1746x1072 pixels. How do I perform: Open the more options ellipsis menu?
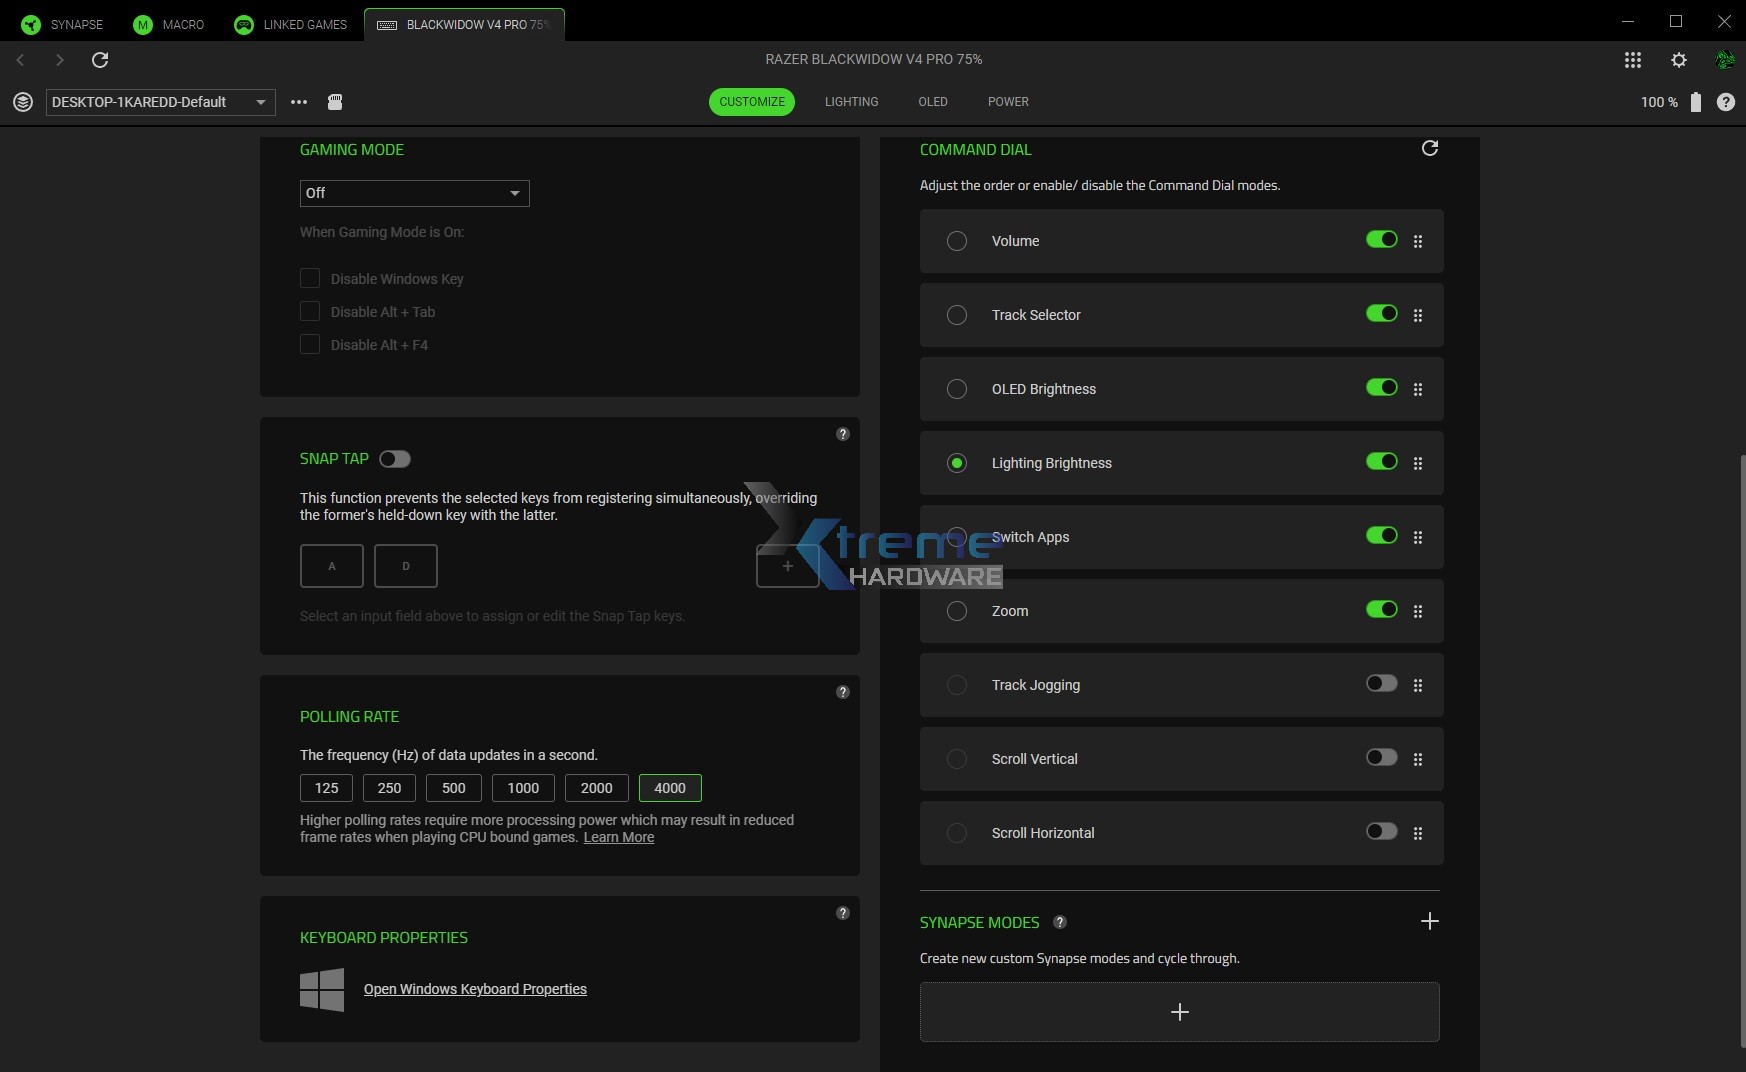tap(298, 101)
